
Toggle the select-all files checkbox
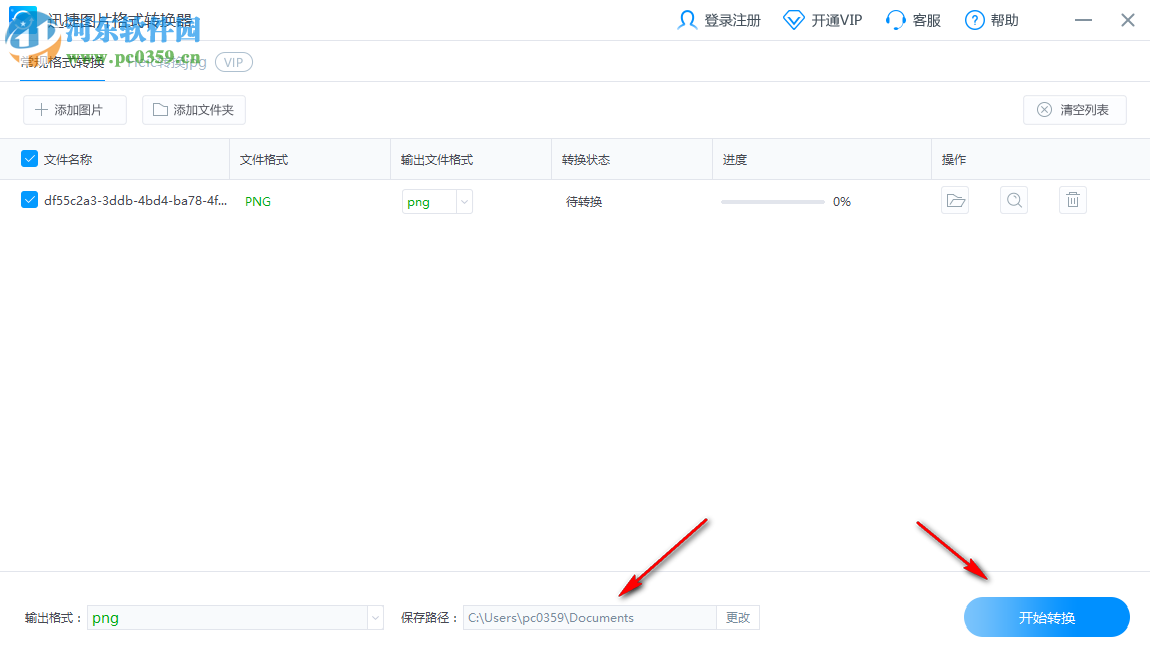point(28,158)
